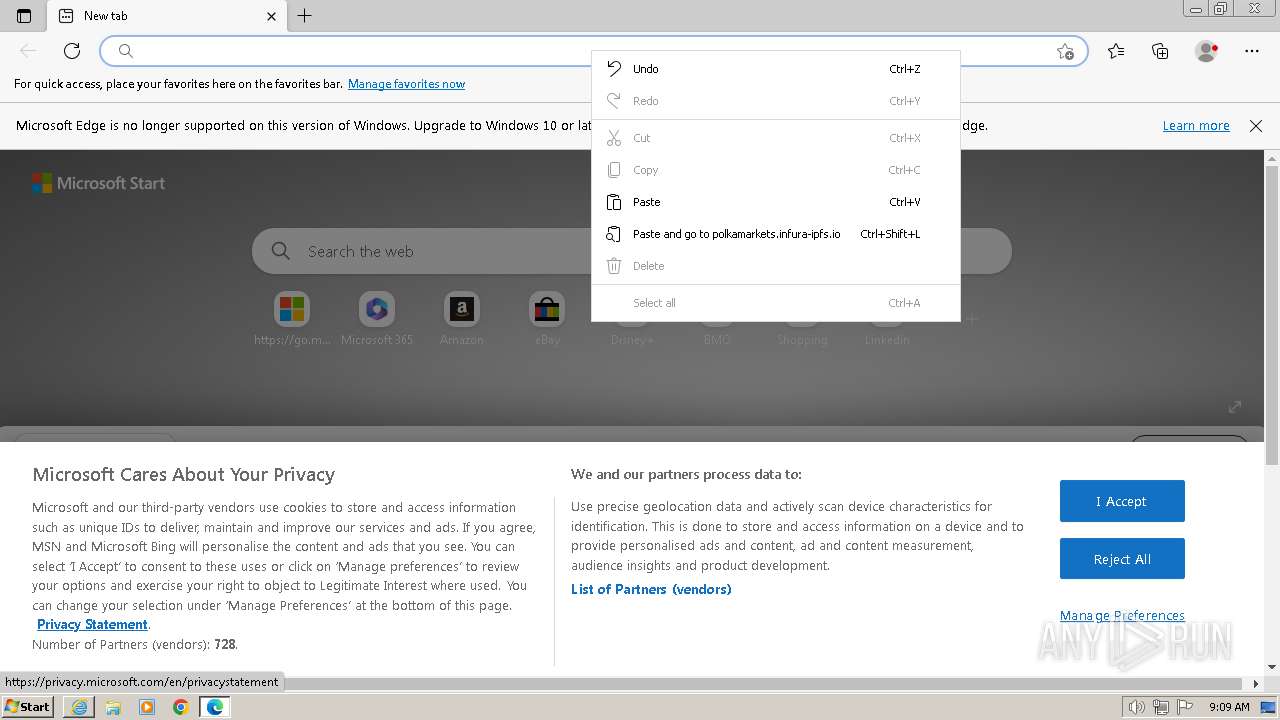The width and height of the screenshot is (1280, 720).
Task: Click the vertical scrollbar up arrow
Action: coord(1272,158)
